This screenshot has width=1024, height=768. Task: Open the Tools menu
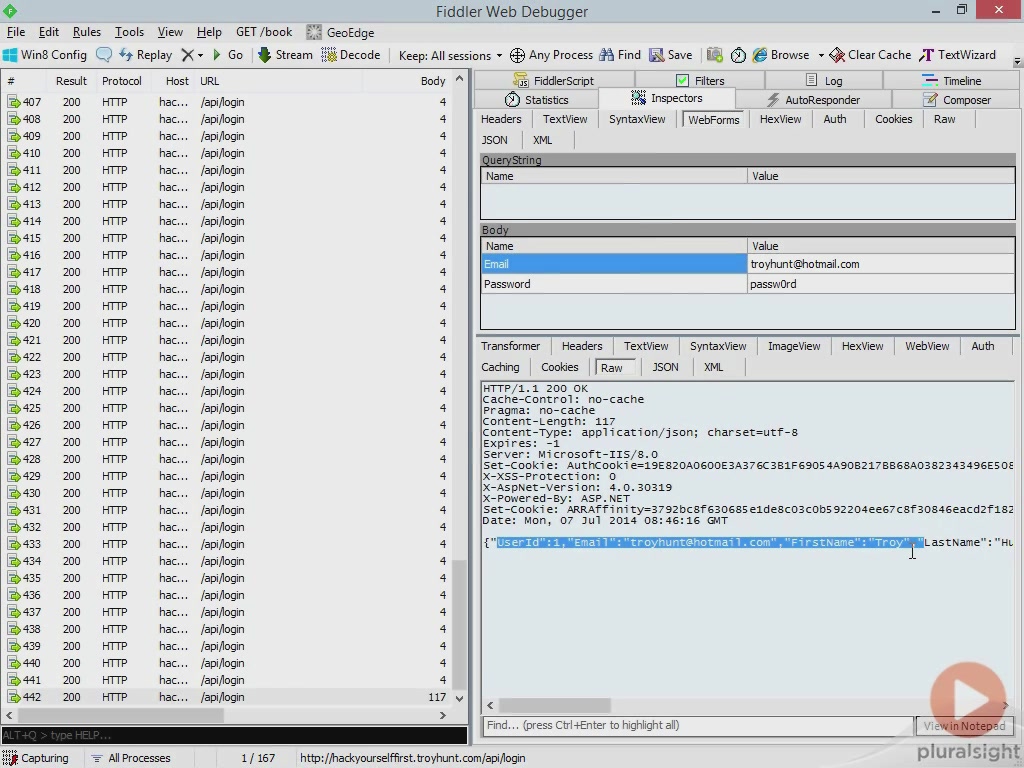(x=129, y=32)
